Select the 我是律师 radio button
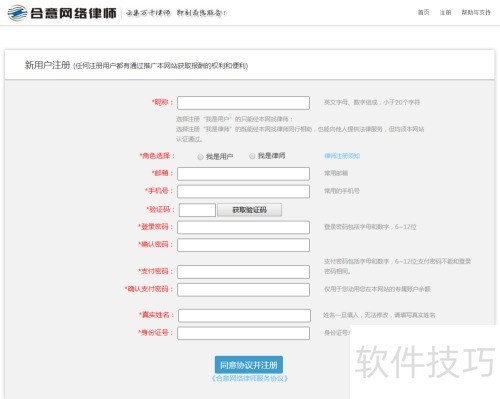 point(252,156)
